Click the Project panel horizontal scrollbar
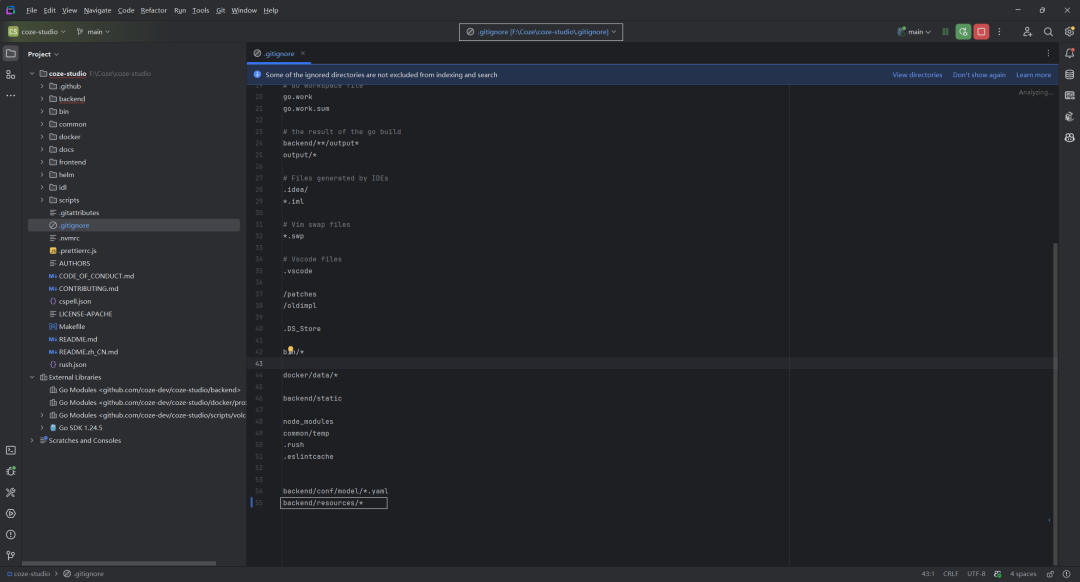Viewport: 1080px width, 582px height. 119,563
